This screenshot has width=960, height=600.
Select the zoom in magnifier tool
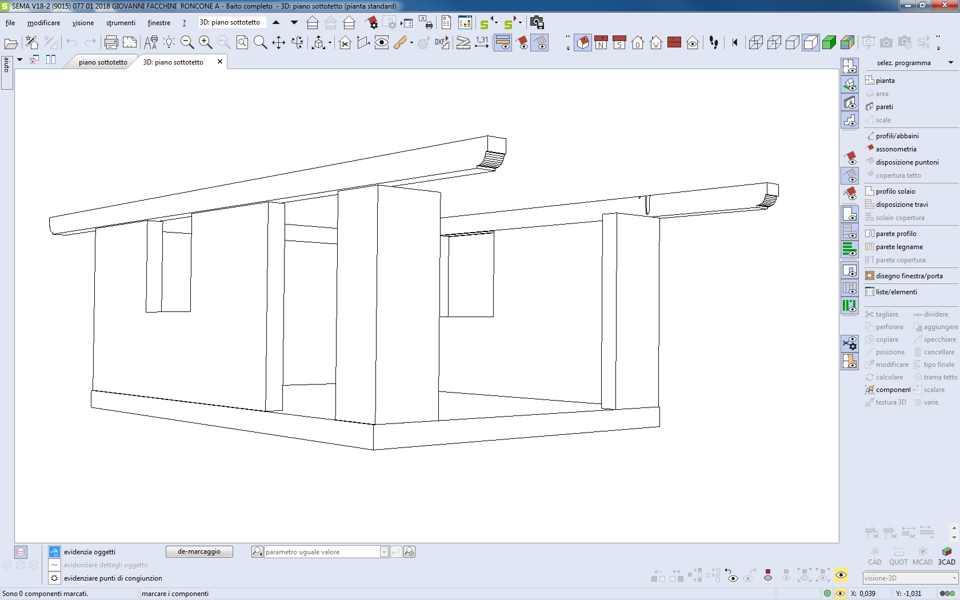coord(205,43)
